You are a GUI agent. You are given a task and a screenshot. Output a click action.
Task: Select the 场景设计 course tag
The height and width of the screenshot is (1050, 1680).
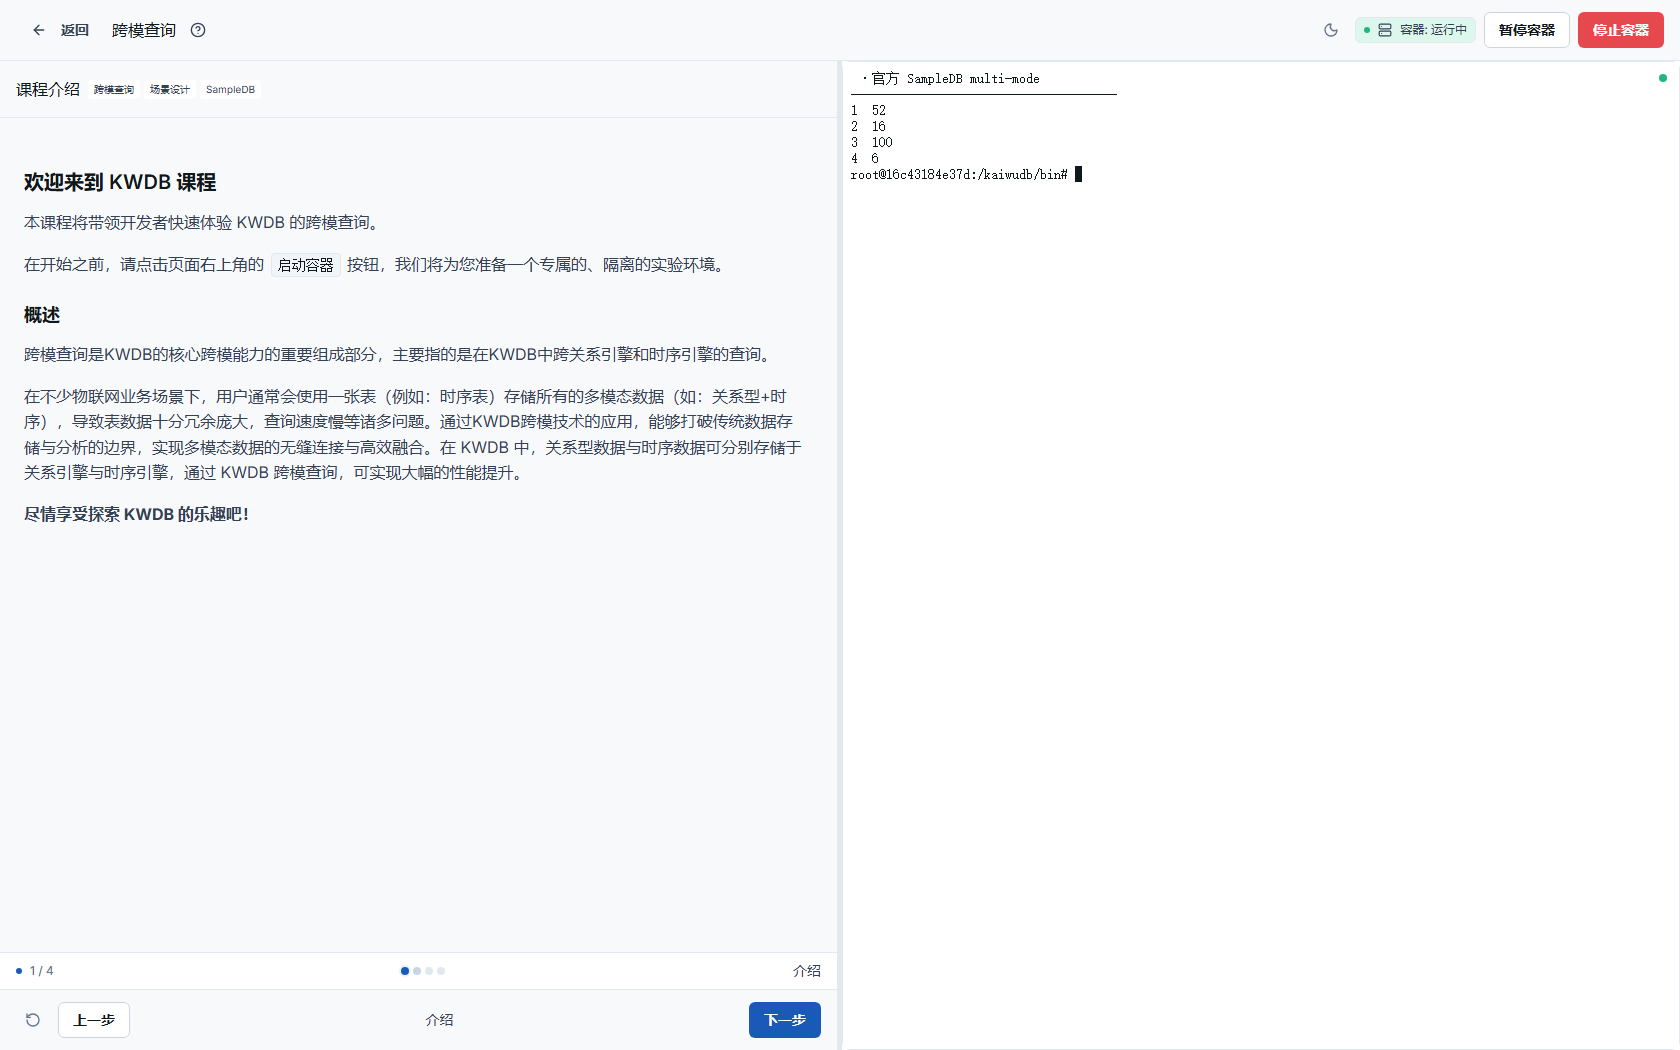170,90
